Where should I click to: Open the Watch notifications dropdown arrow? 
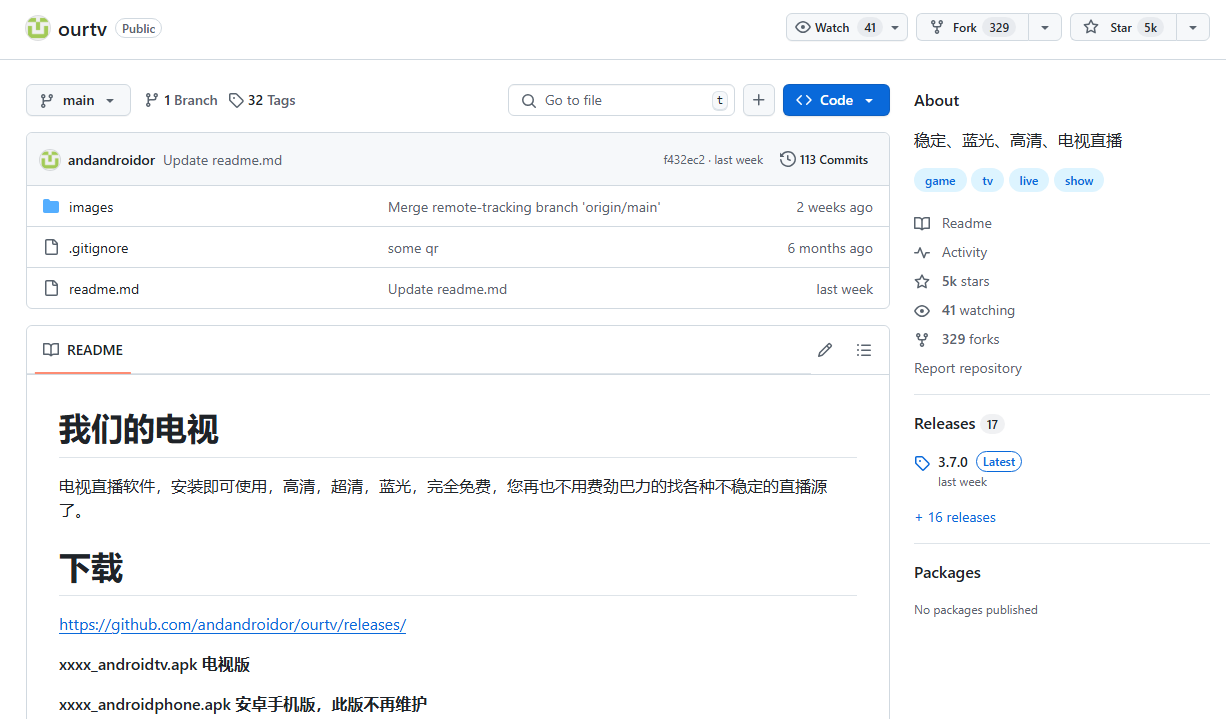(x=895, y=28)
